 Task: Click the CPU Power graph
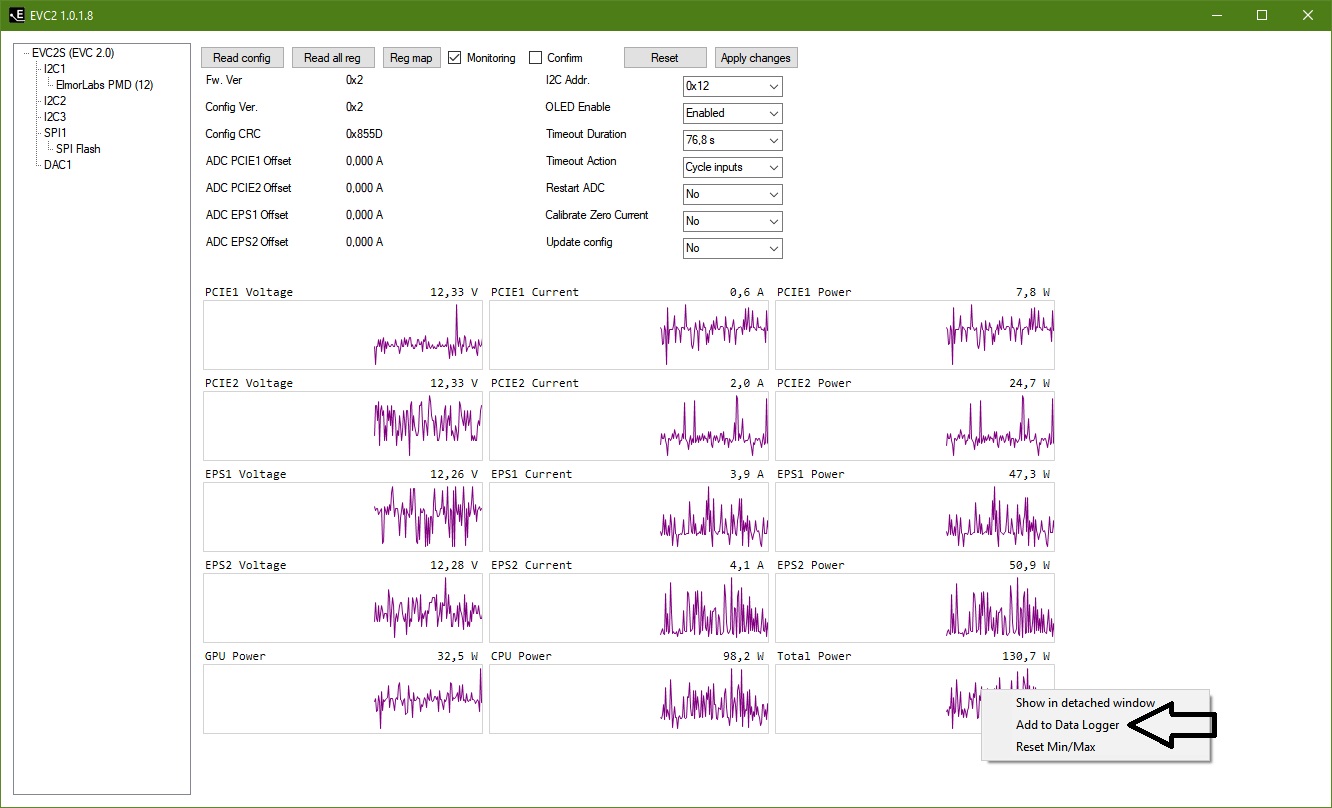click(x=629, y=700)
